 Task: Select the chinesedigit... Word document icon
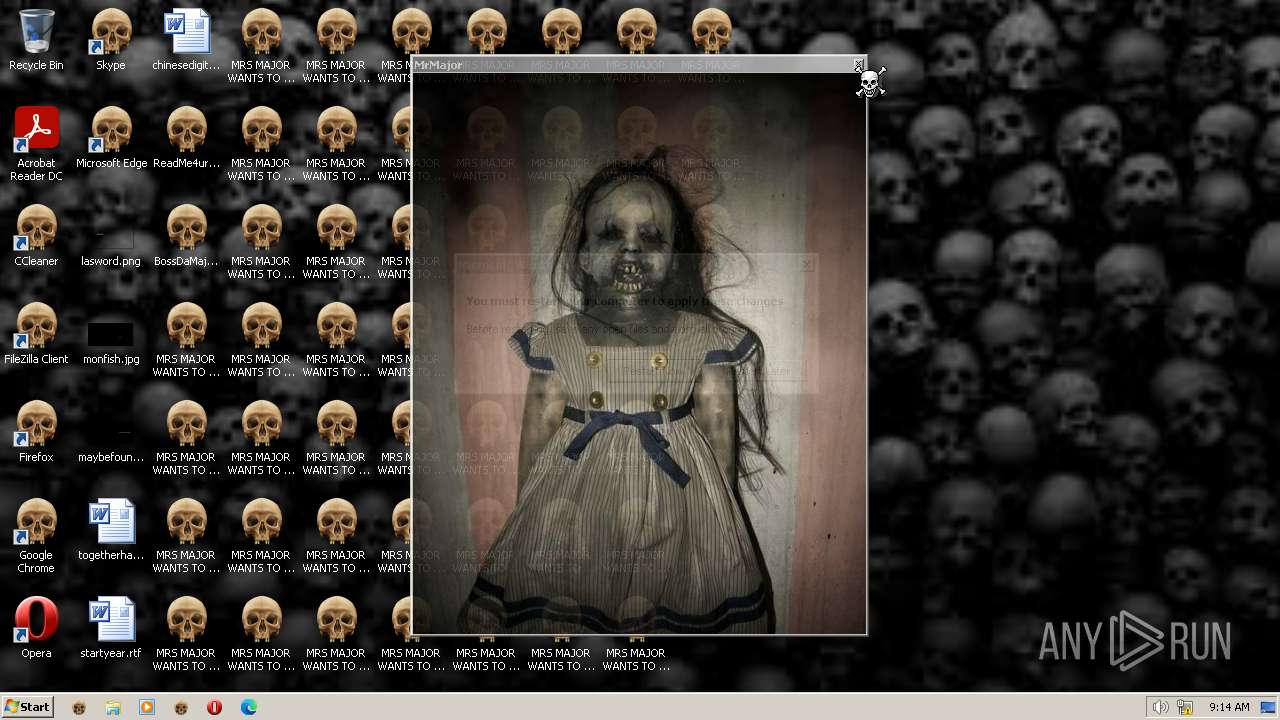tap(186, 40)
